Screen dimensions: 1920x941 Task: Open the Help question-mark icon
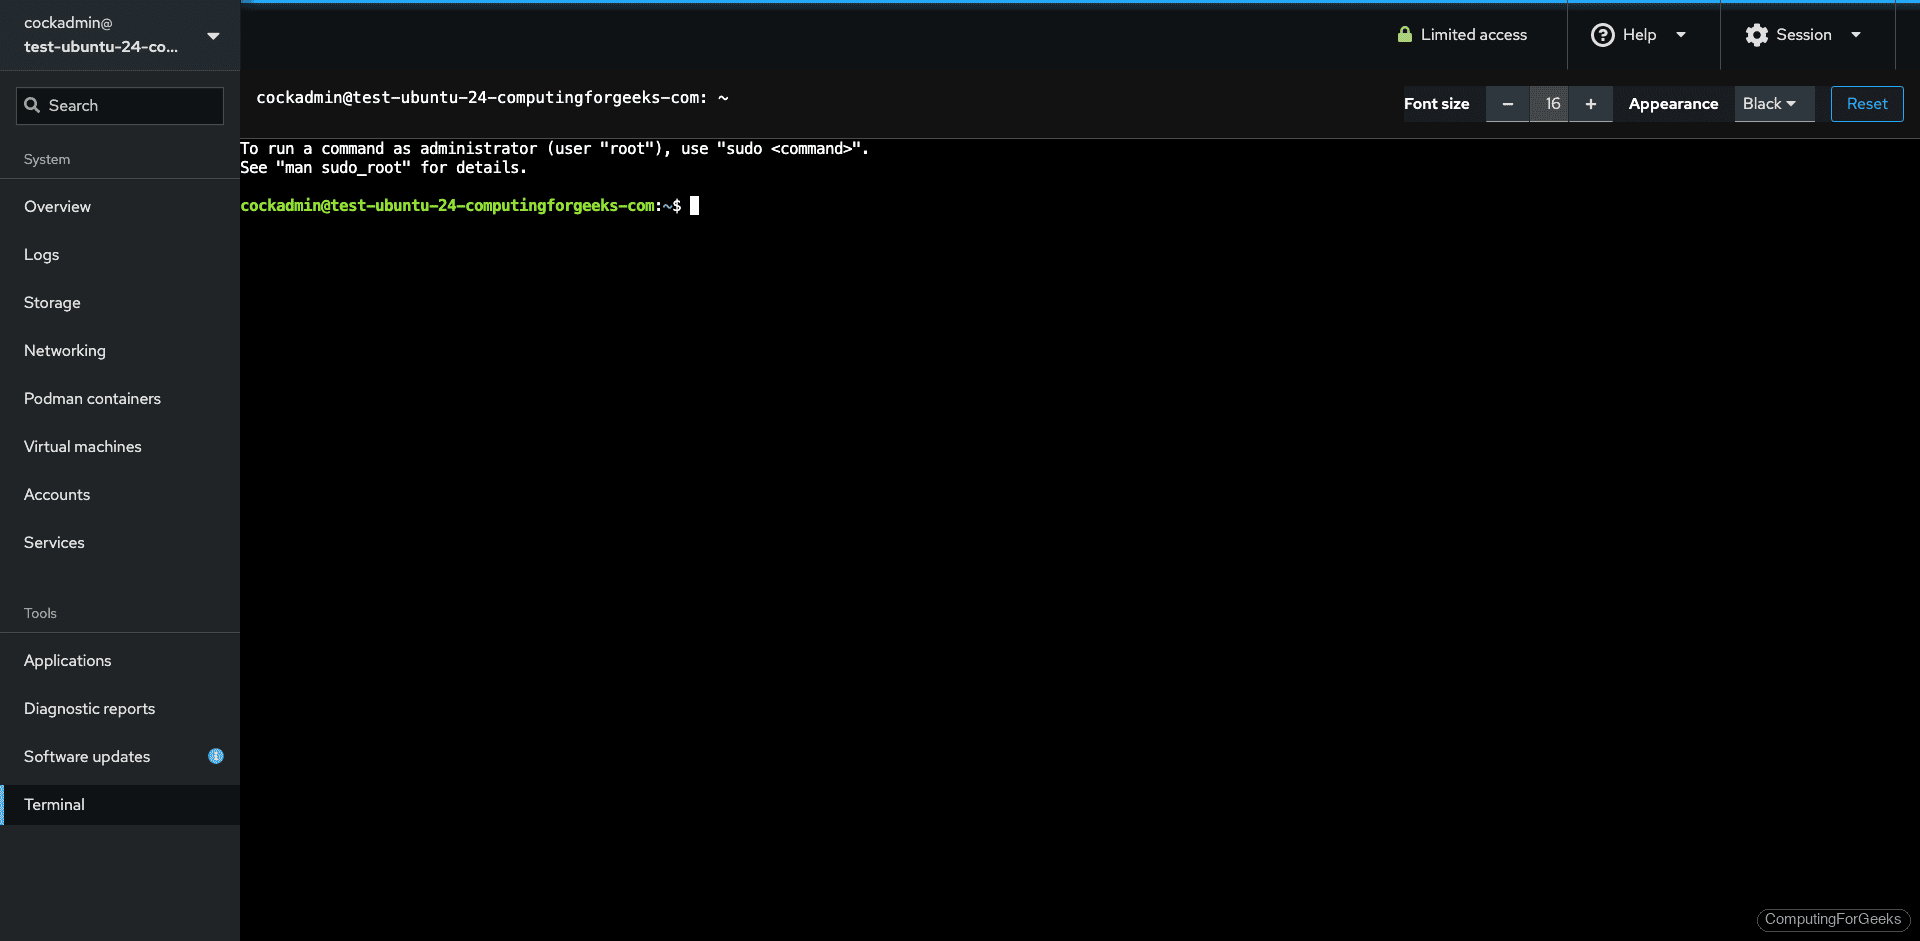click(x=1602, y=34)
